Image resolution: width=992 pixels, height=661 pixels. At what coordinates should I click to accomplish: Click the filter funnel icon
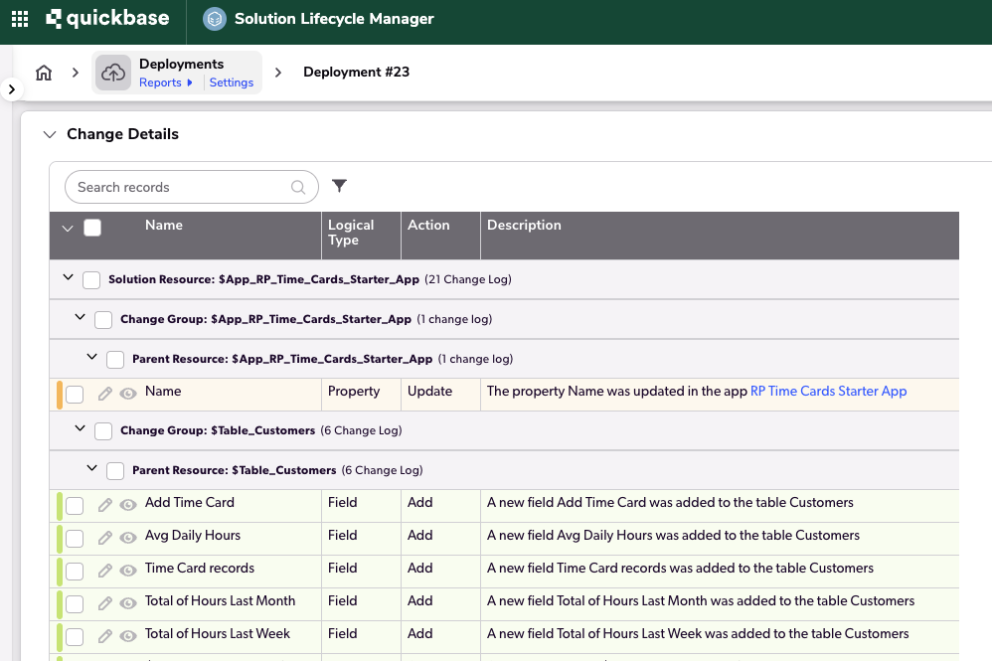click(339, 186)
